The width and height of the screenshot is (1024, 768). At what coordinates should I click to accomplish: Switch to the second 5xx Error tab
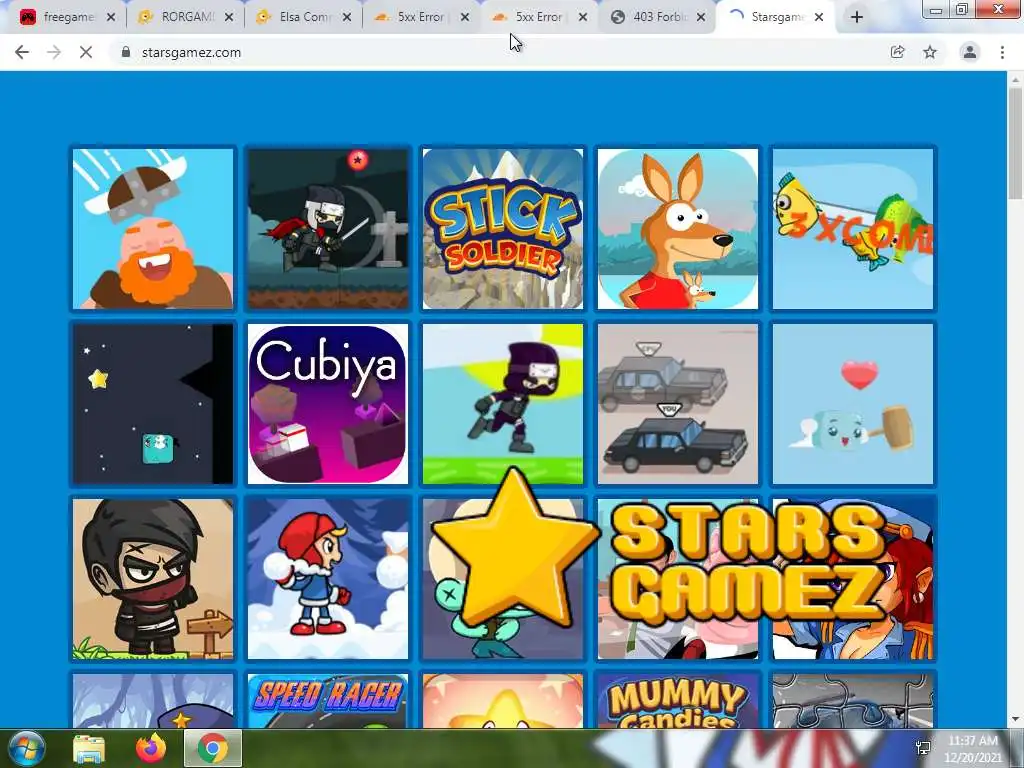pyautogui.click(x=539, y=17)
